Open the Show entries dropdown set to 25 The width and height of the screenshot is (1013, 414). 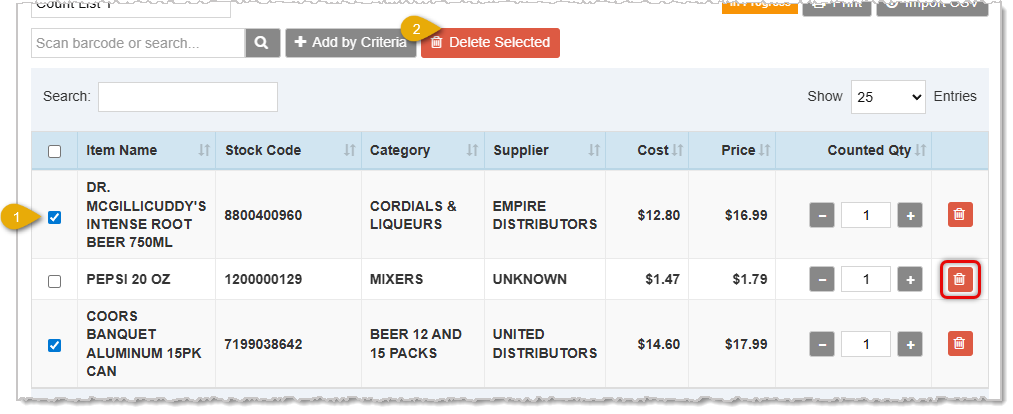pos(888,97)
